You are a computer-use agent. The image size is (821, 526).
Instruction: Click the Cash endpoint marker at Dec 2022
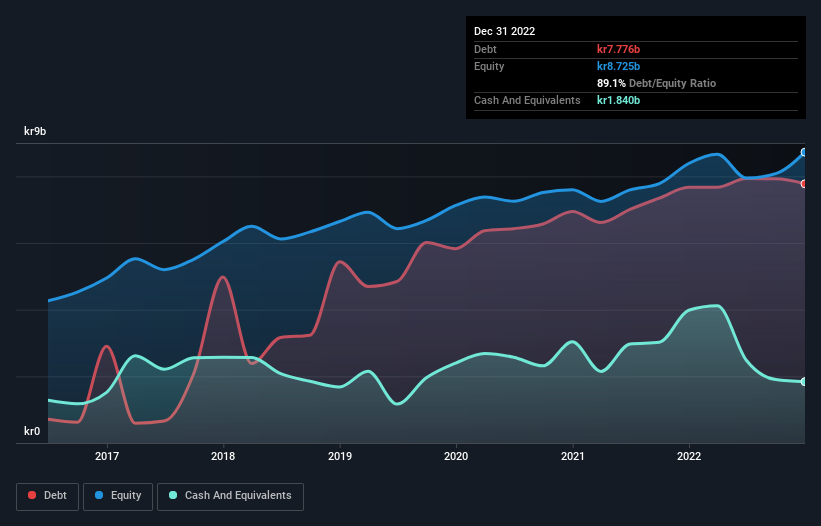point(804,382)
